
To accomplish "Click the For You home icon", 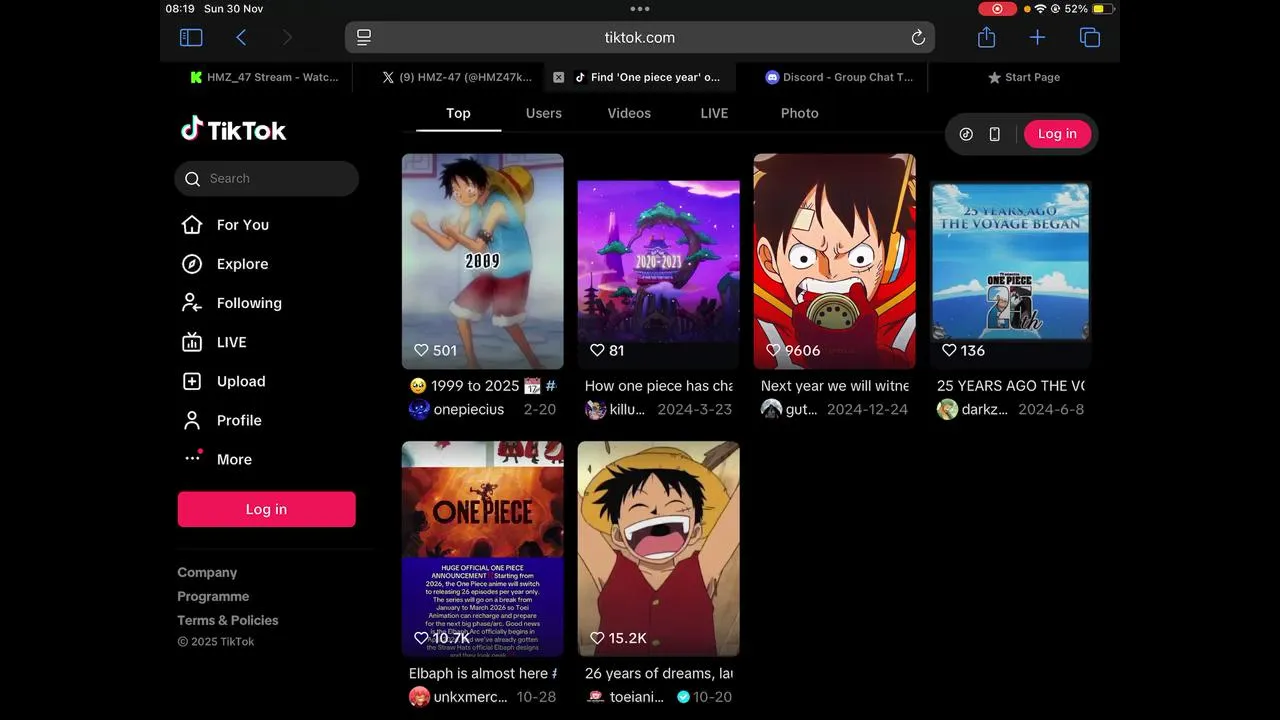I will (192, 225).
